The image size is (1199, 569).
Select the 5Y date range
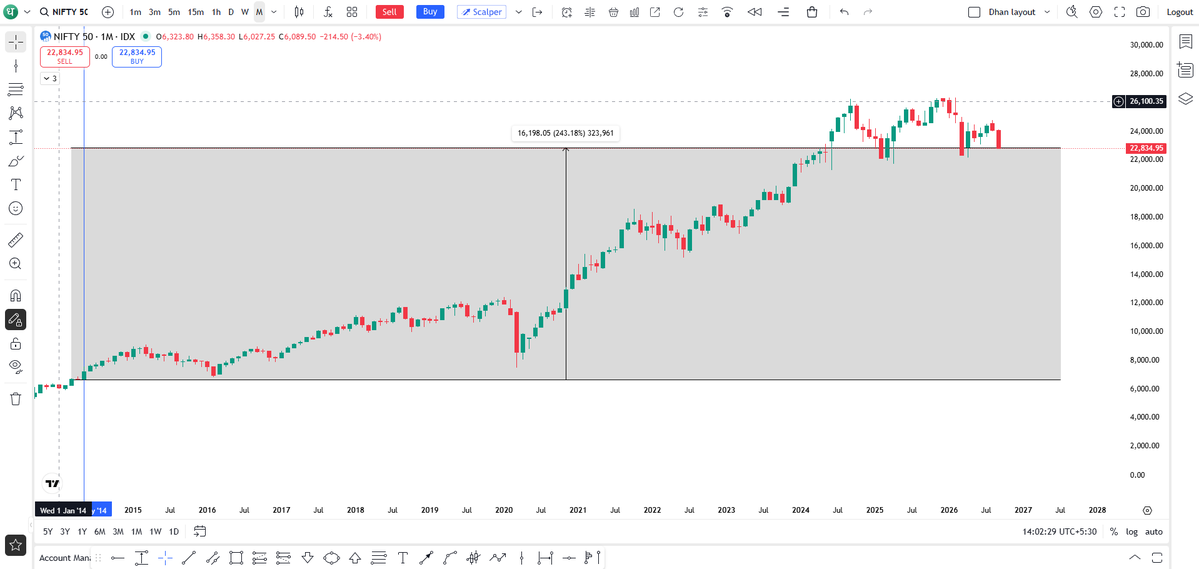(x=47, y=532)
